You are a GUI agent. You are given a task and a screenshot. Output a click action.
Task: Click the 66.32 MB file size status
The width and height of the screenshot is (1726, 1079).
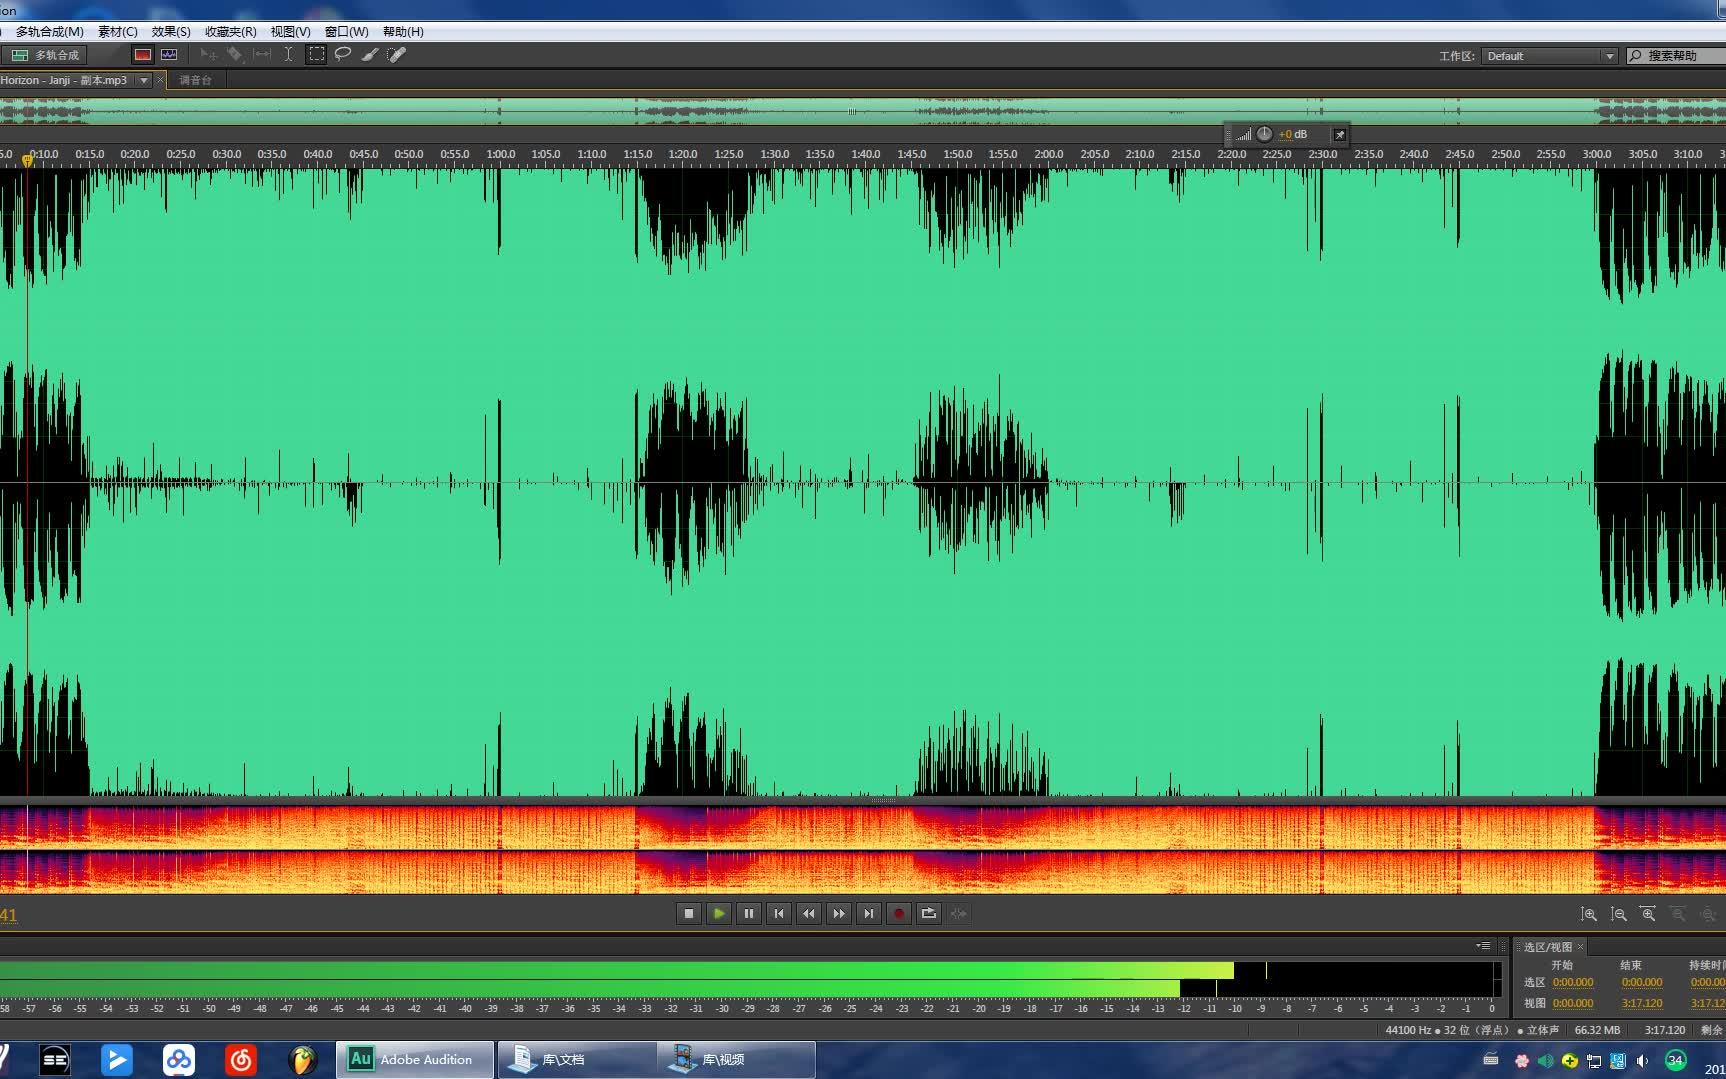tap(1597, 1030)
